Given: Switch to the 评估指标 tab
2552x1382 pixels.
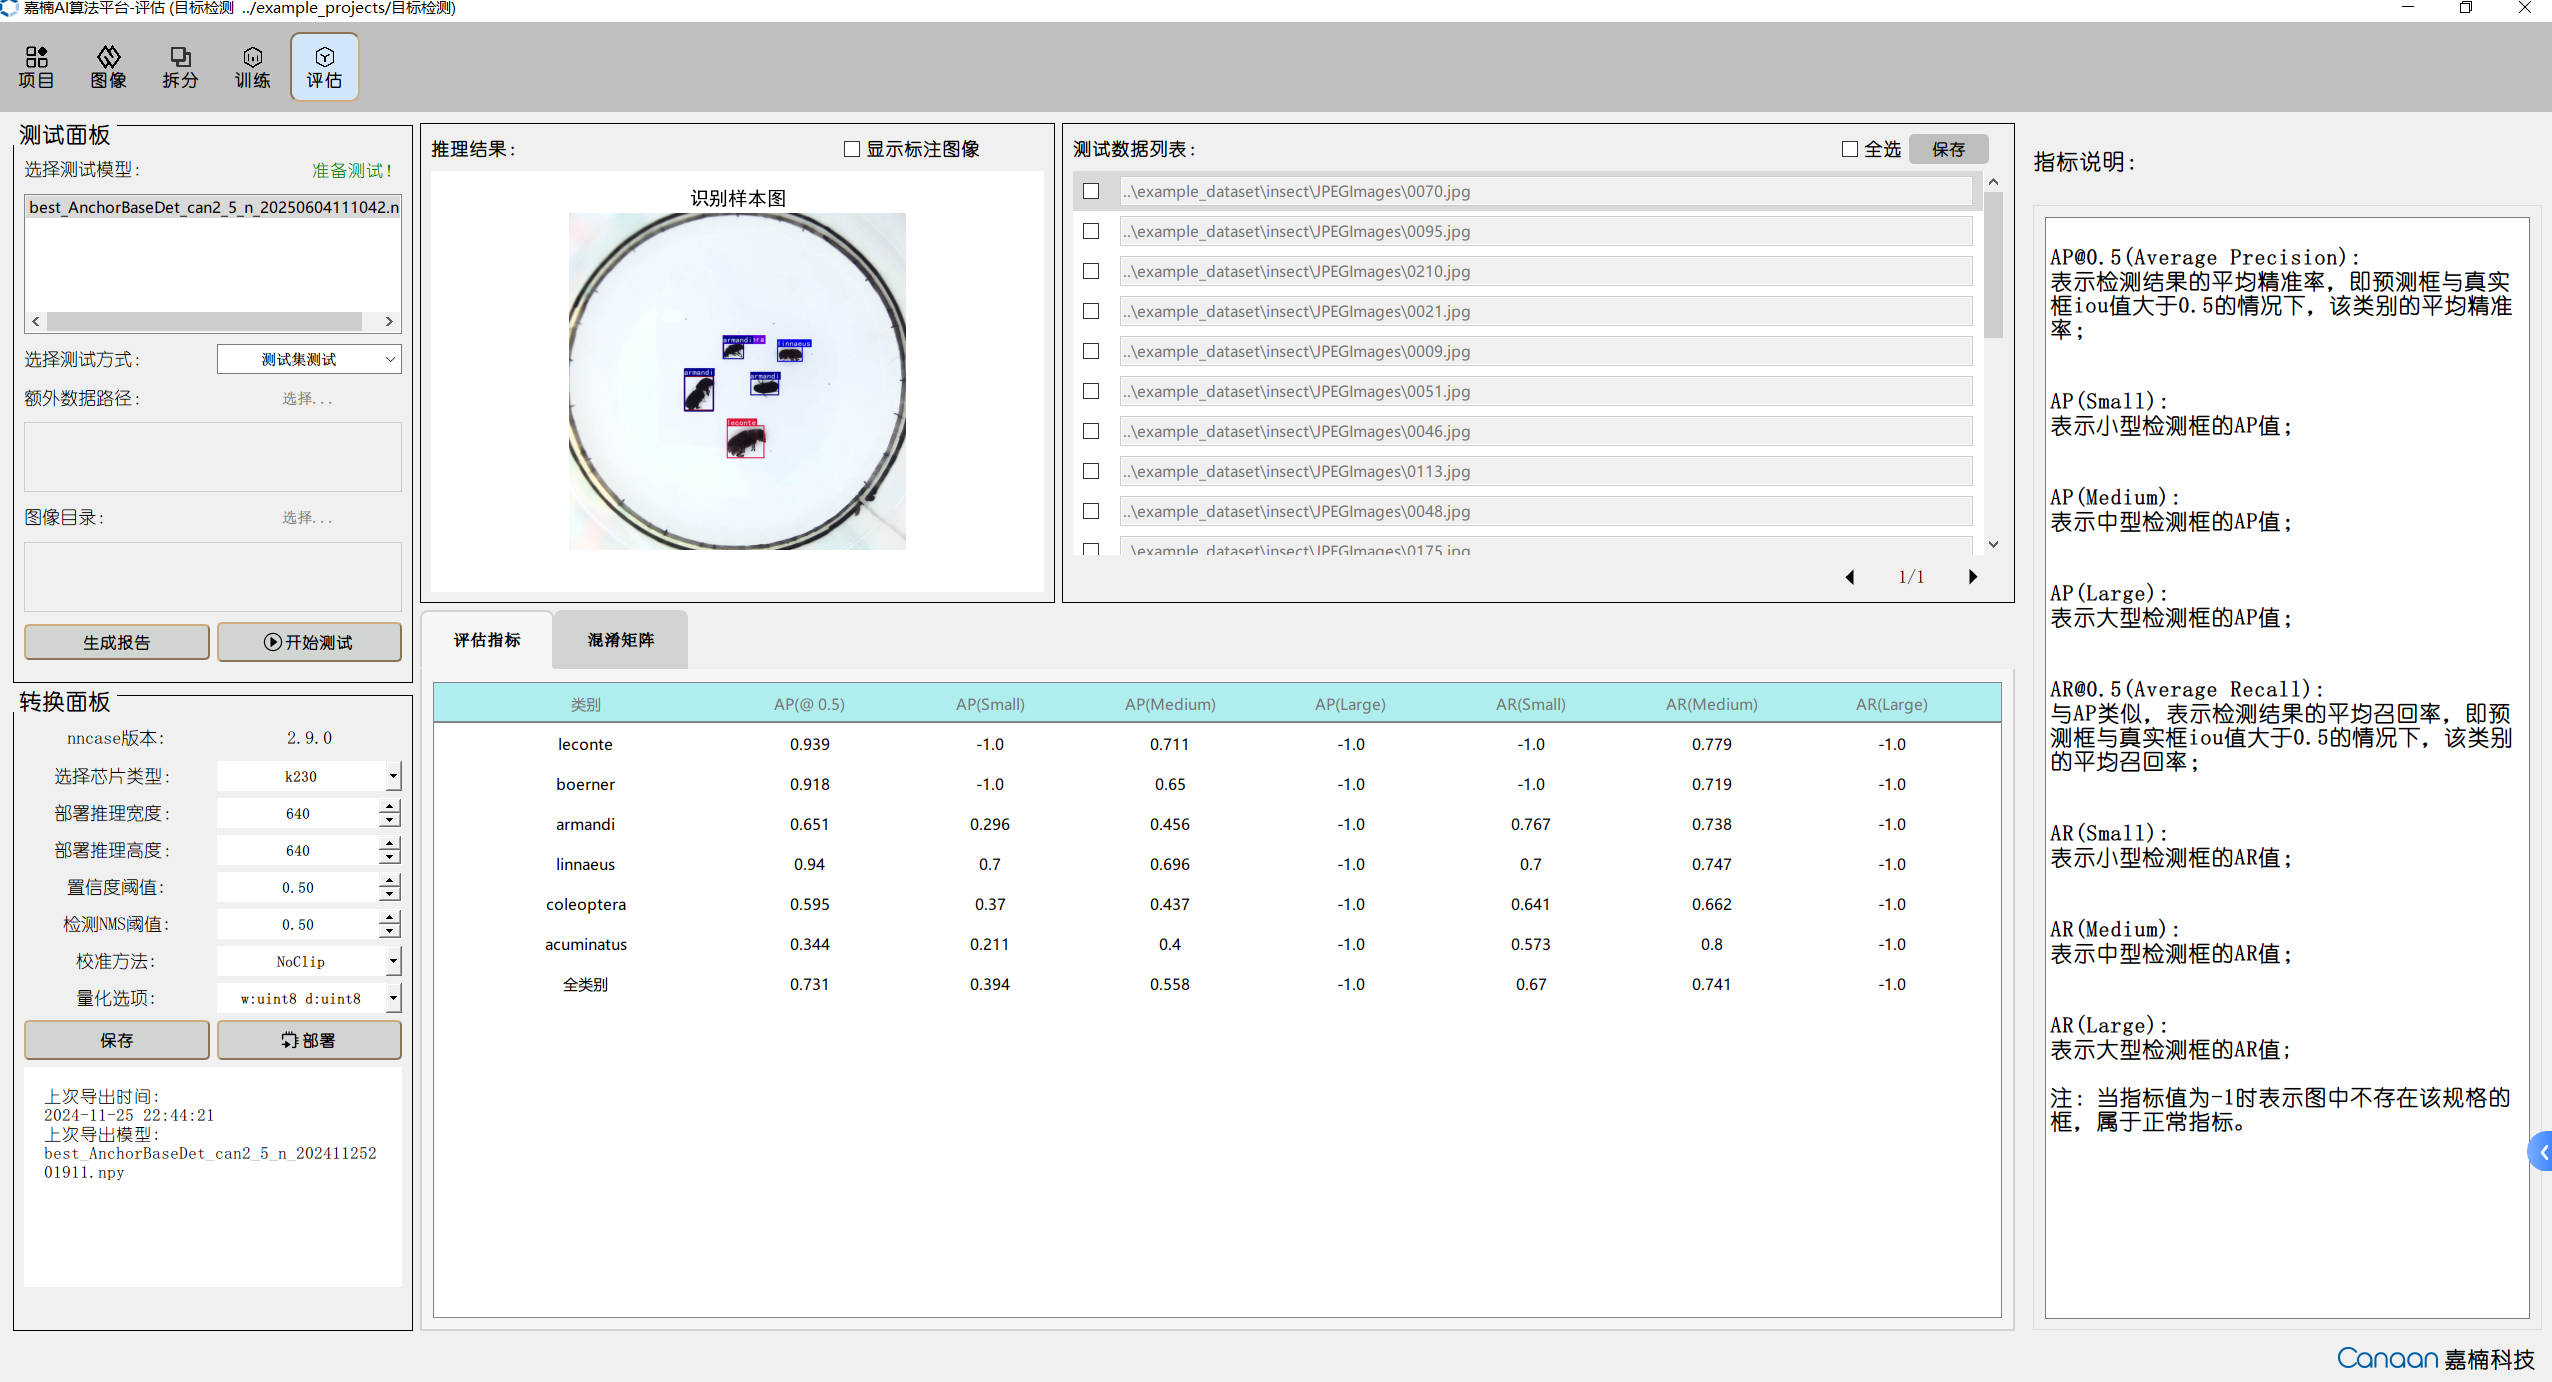Looking at the screenshot, I should pos(487,640).
